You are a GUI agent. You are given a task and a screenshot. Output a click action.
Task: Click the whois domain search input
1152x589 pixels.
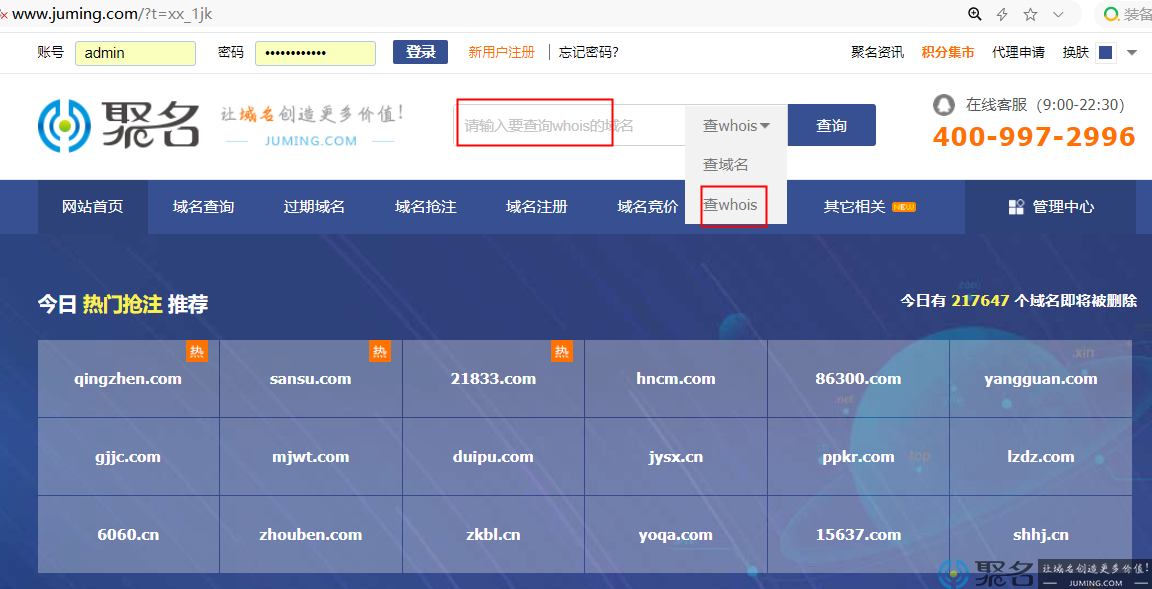[x=570, y=126]
